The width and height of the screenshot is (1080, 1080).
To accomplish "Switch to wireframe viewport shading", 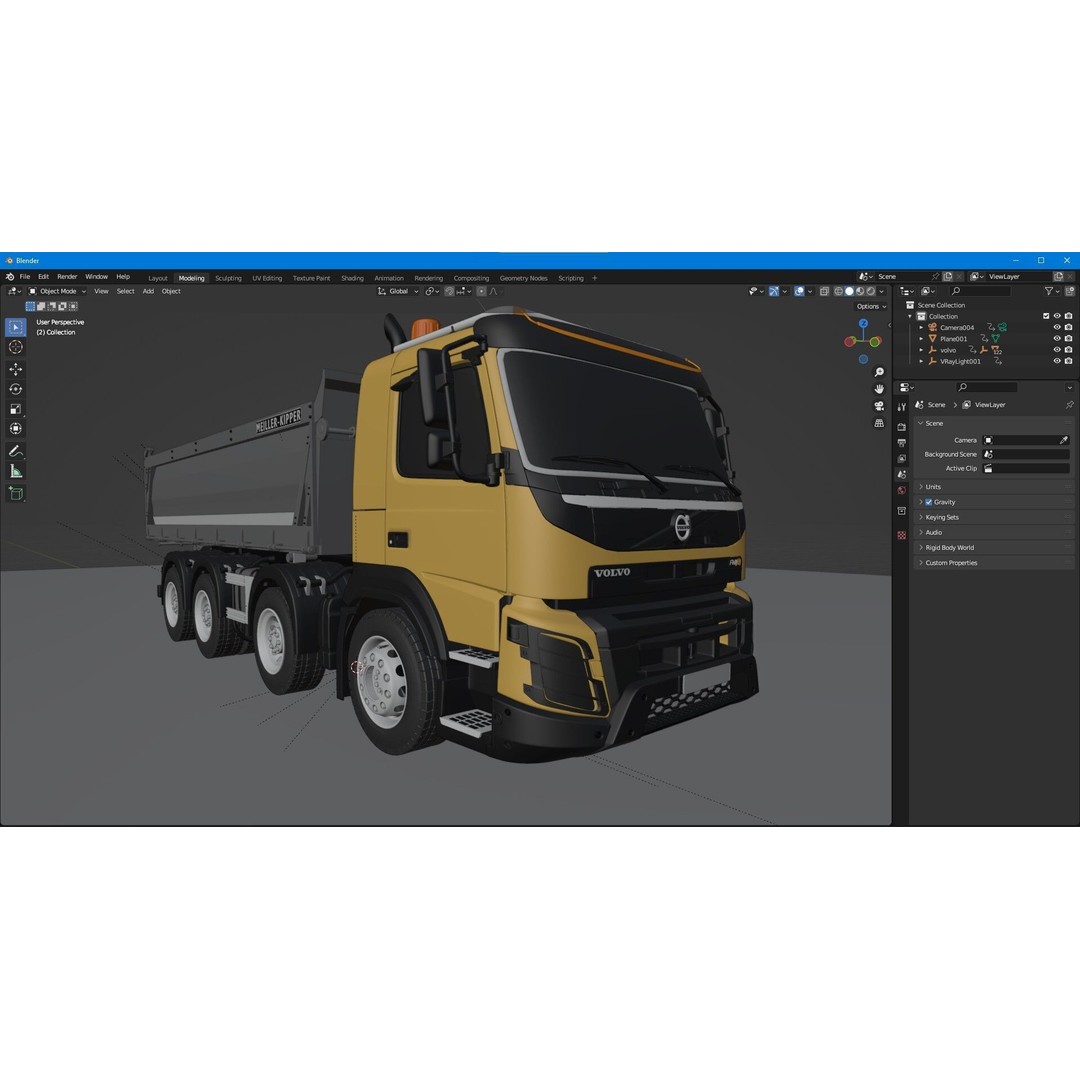I will click(839, 291).
